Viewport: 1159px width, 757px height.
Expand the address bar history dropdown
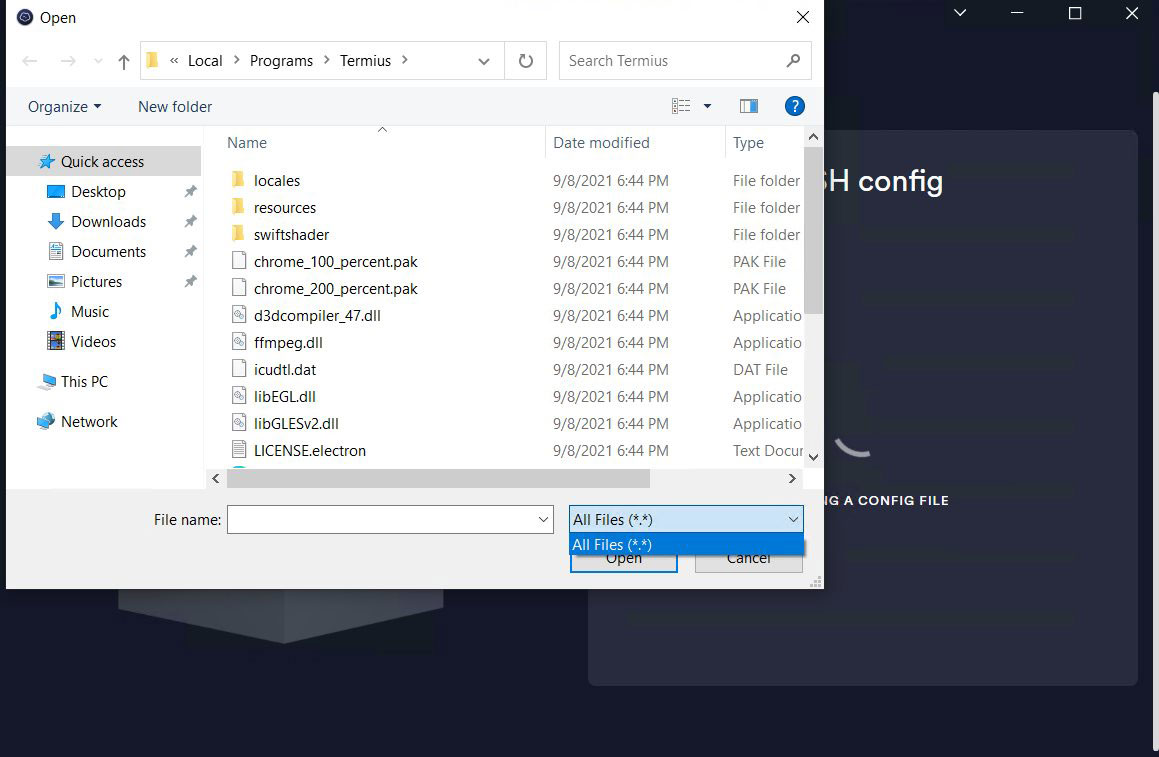484,61
